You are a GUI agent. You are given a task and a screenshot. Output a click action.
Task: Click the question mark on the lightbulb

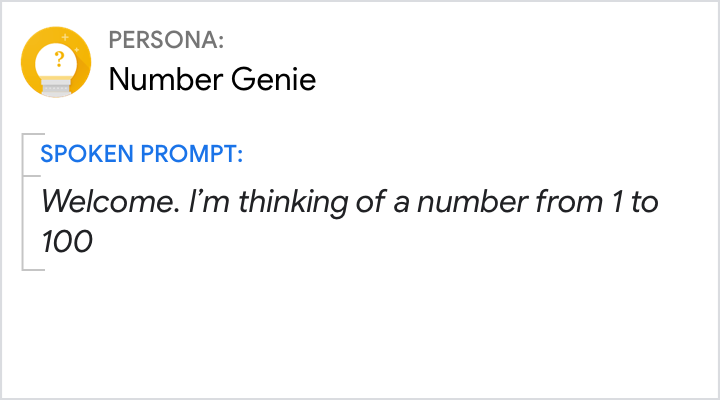pos(58,58)
